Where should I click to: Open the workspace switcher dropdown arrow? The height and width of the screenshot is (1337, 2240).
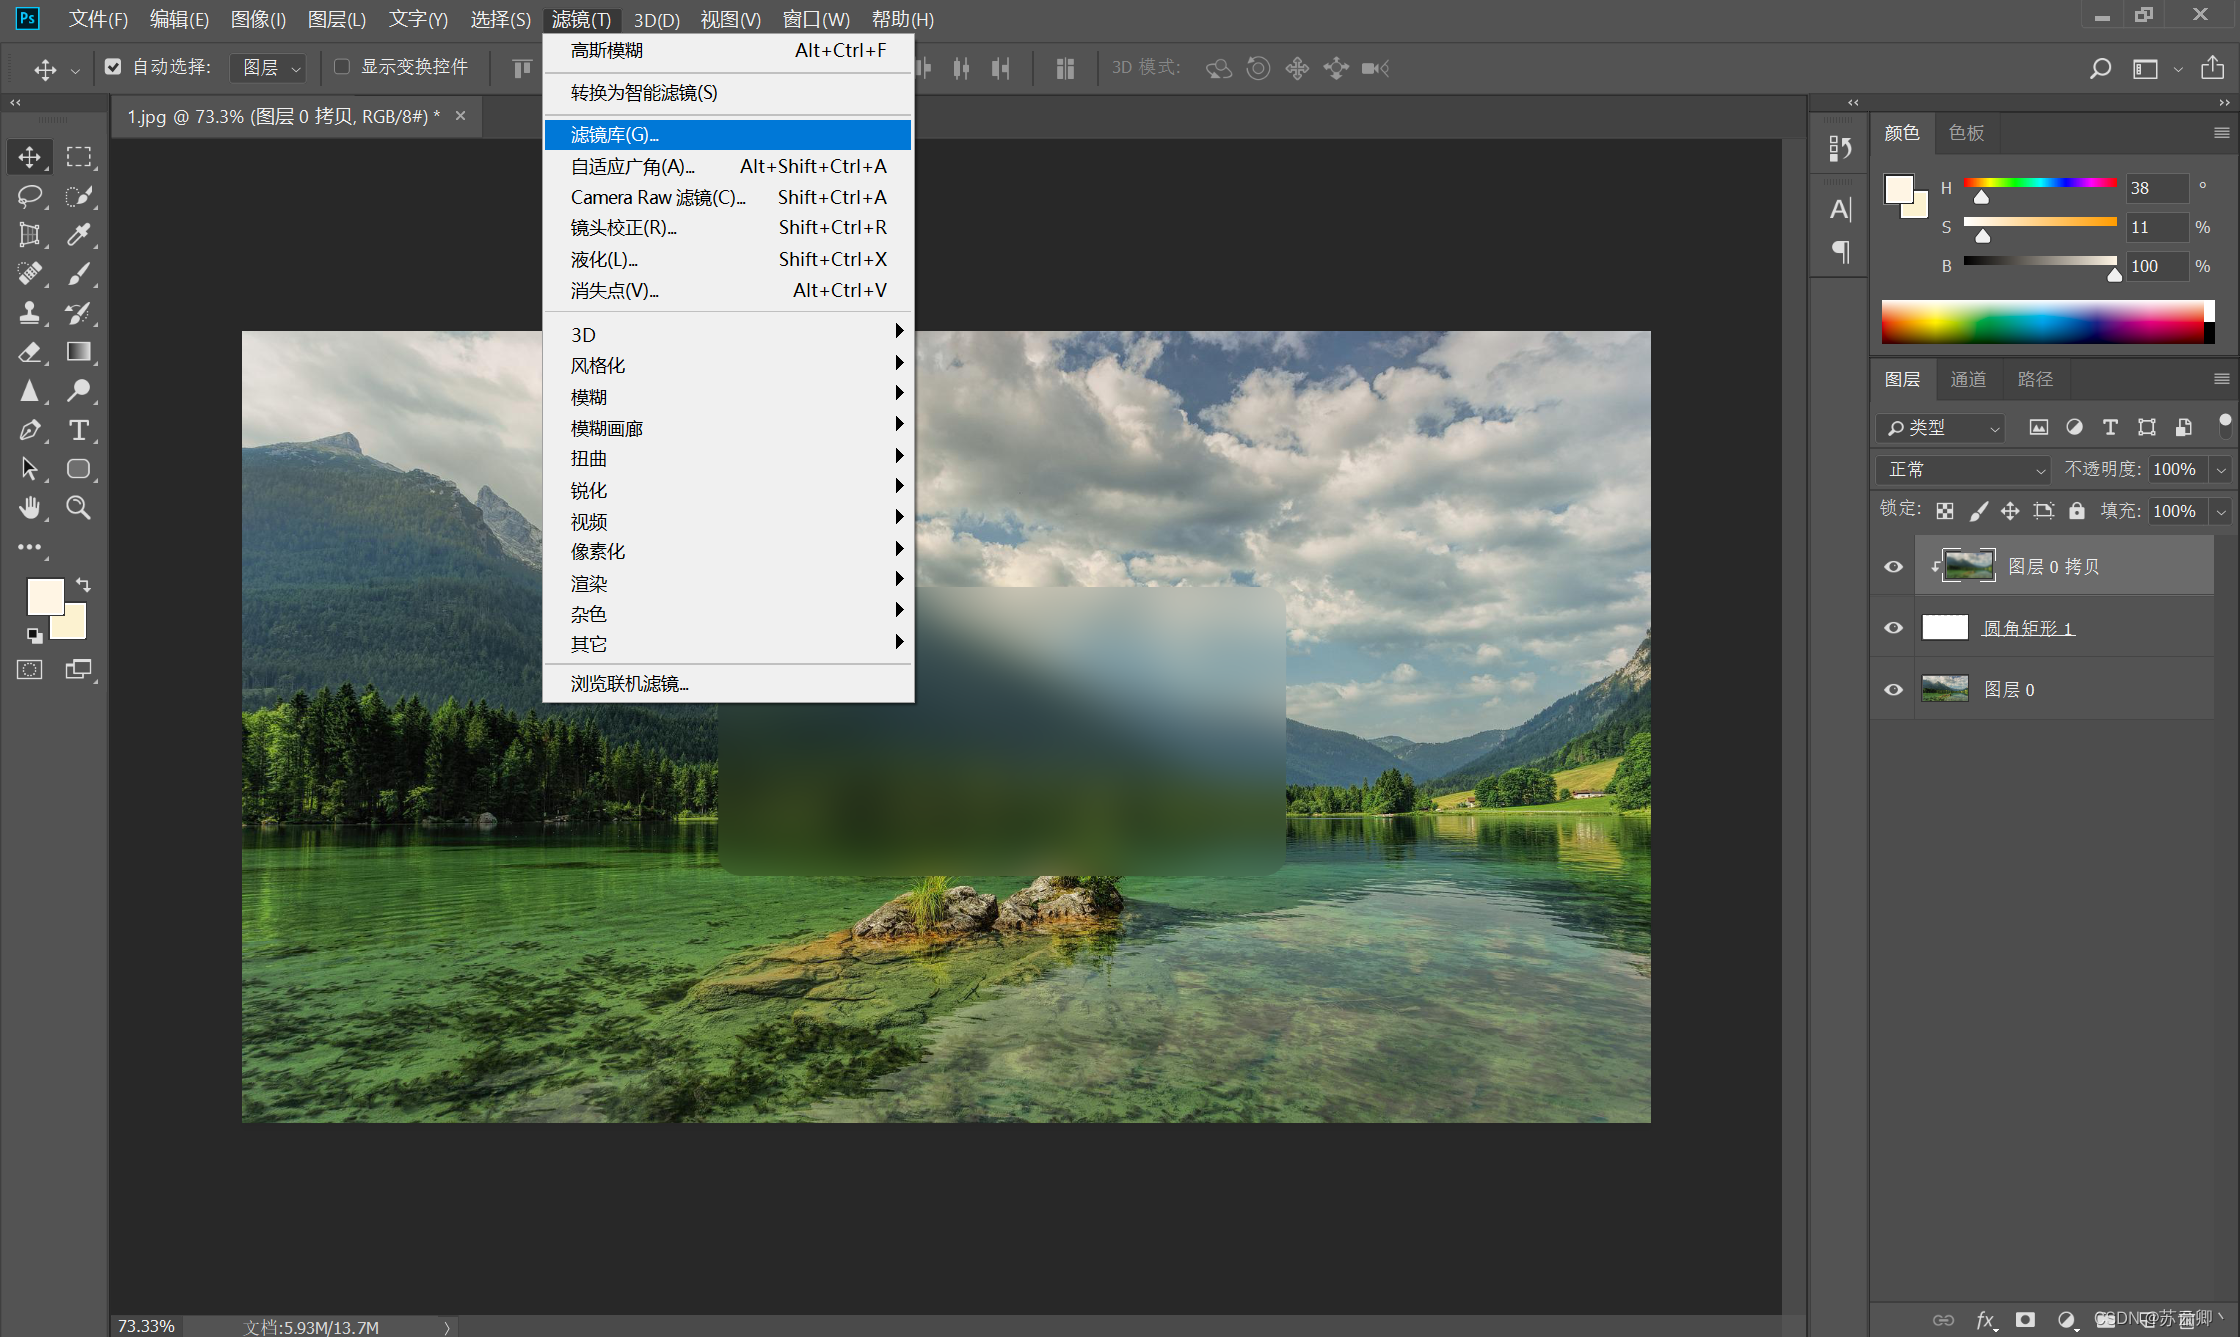click(x=2177, y=69)
